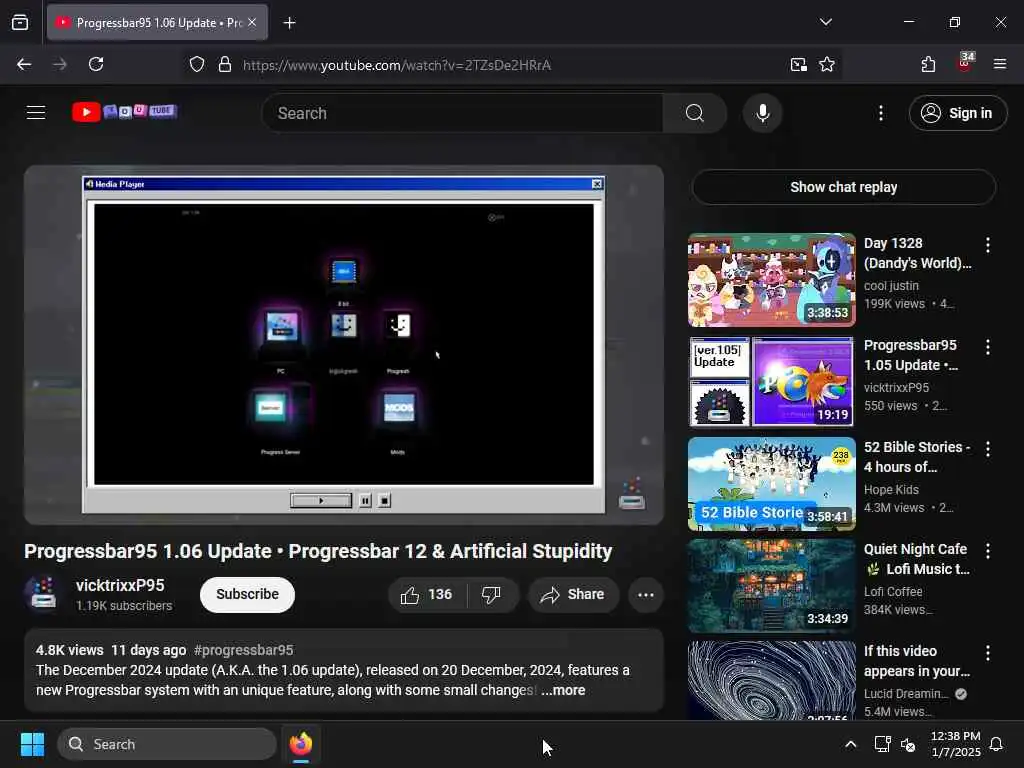Open YouTube settings three-dot menu
This screenshot has height=768, width=1024.
tap(880, 113)
